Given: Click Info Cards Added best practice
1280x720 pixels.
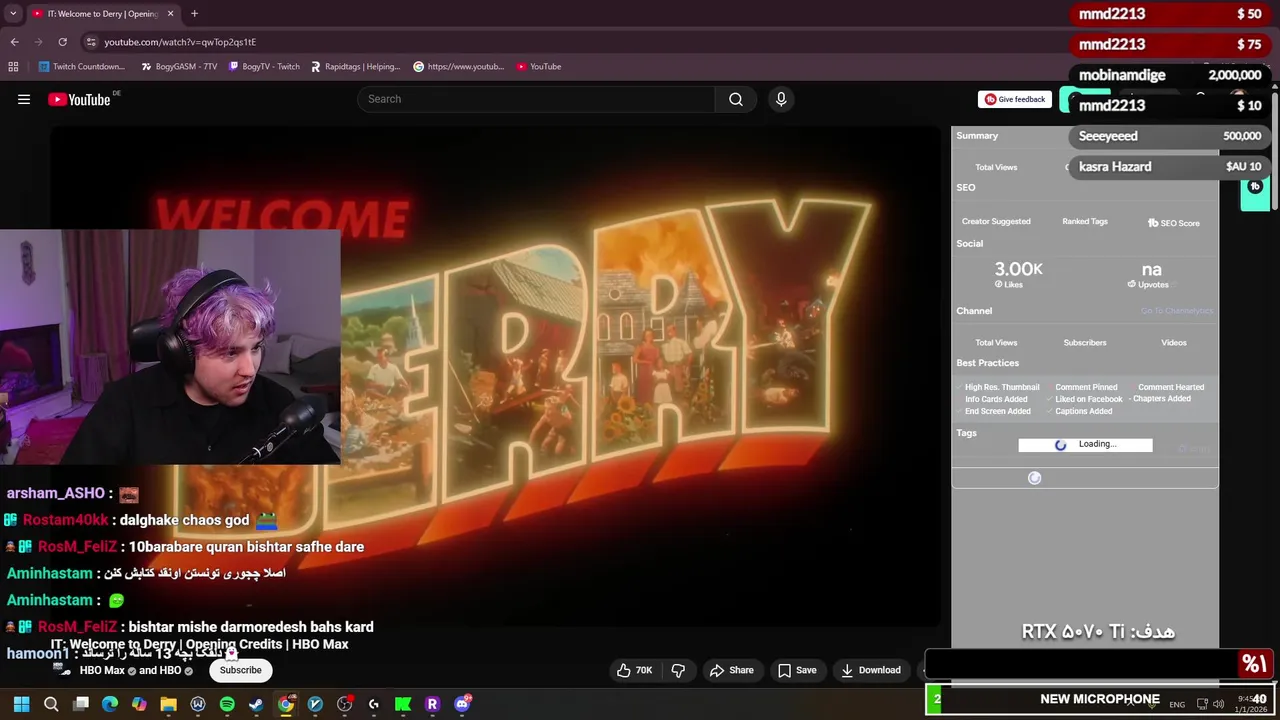Looking at the screenshot, I should click(x=995, y=399).
